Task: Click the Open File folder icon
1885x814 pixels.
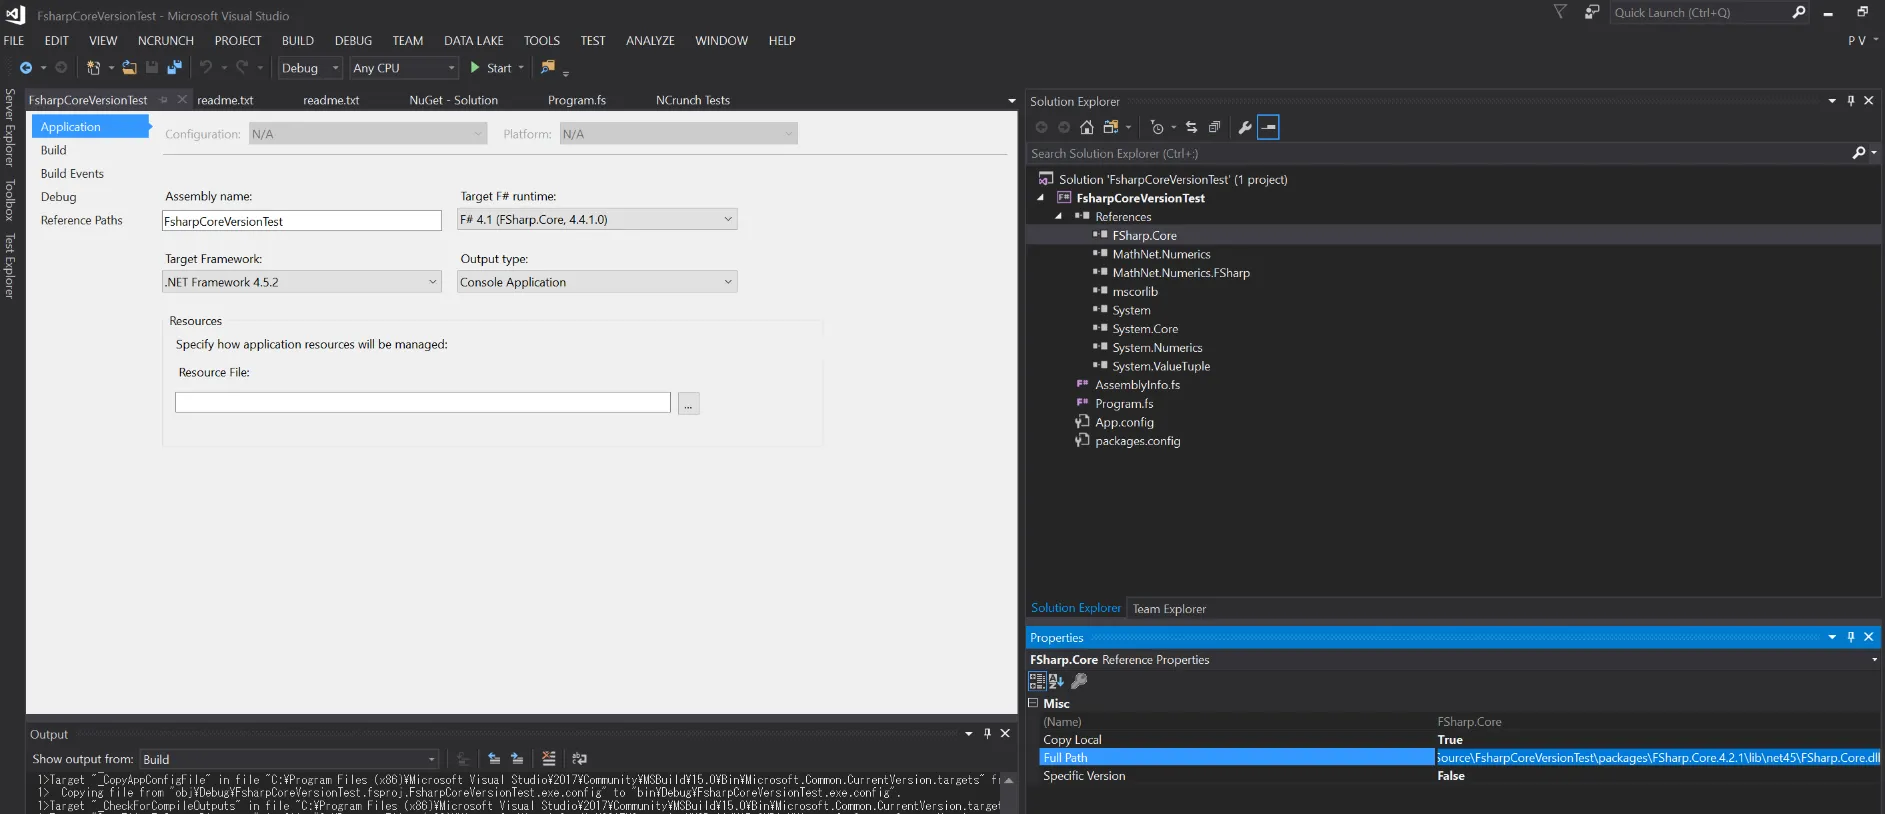Action: [129, 68]
